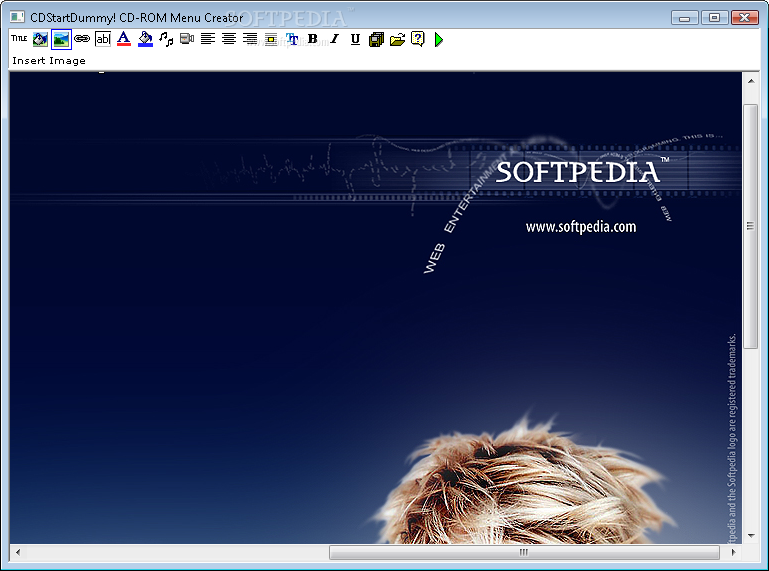Insert a hyperlink with the chain icon

click(x=82, y=38)
